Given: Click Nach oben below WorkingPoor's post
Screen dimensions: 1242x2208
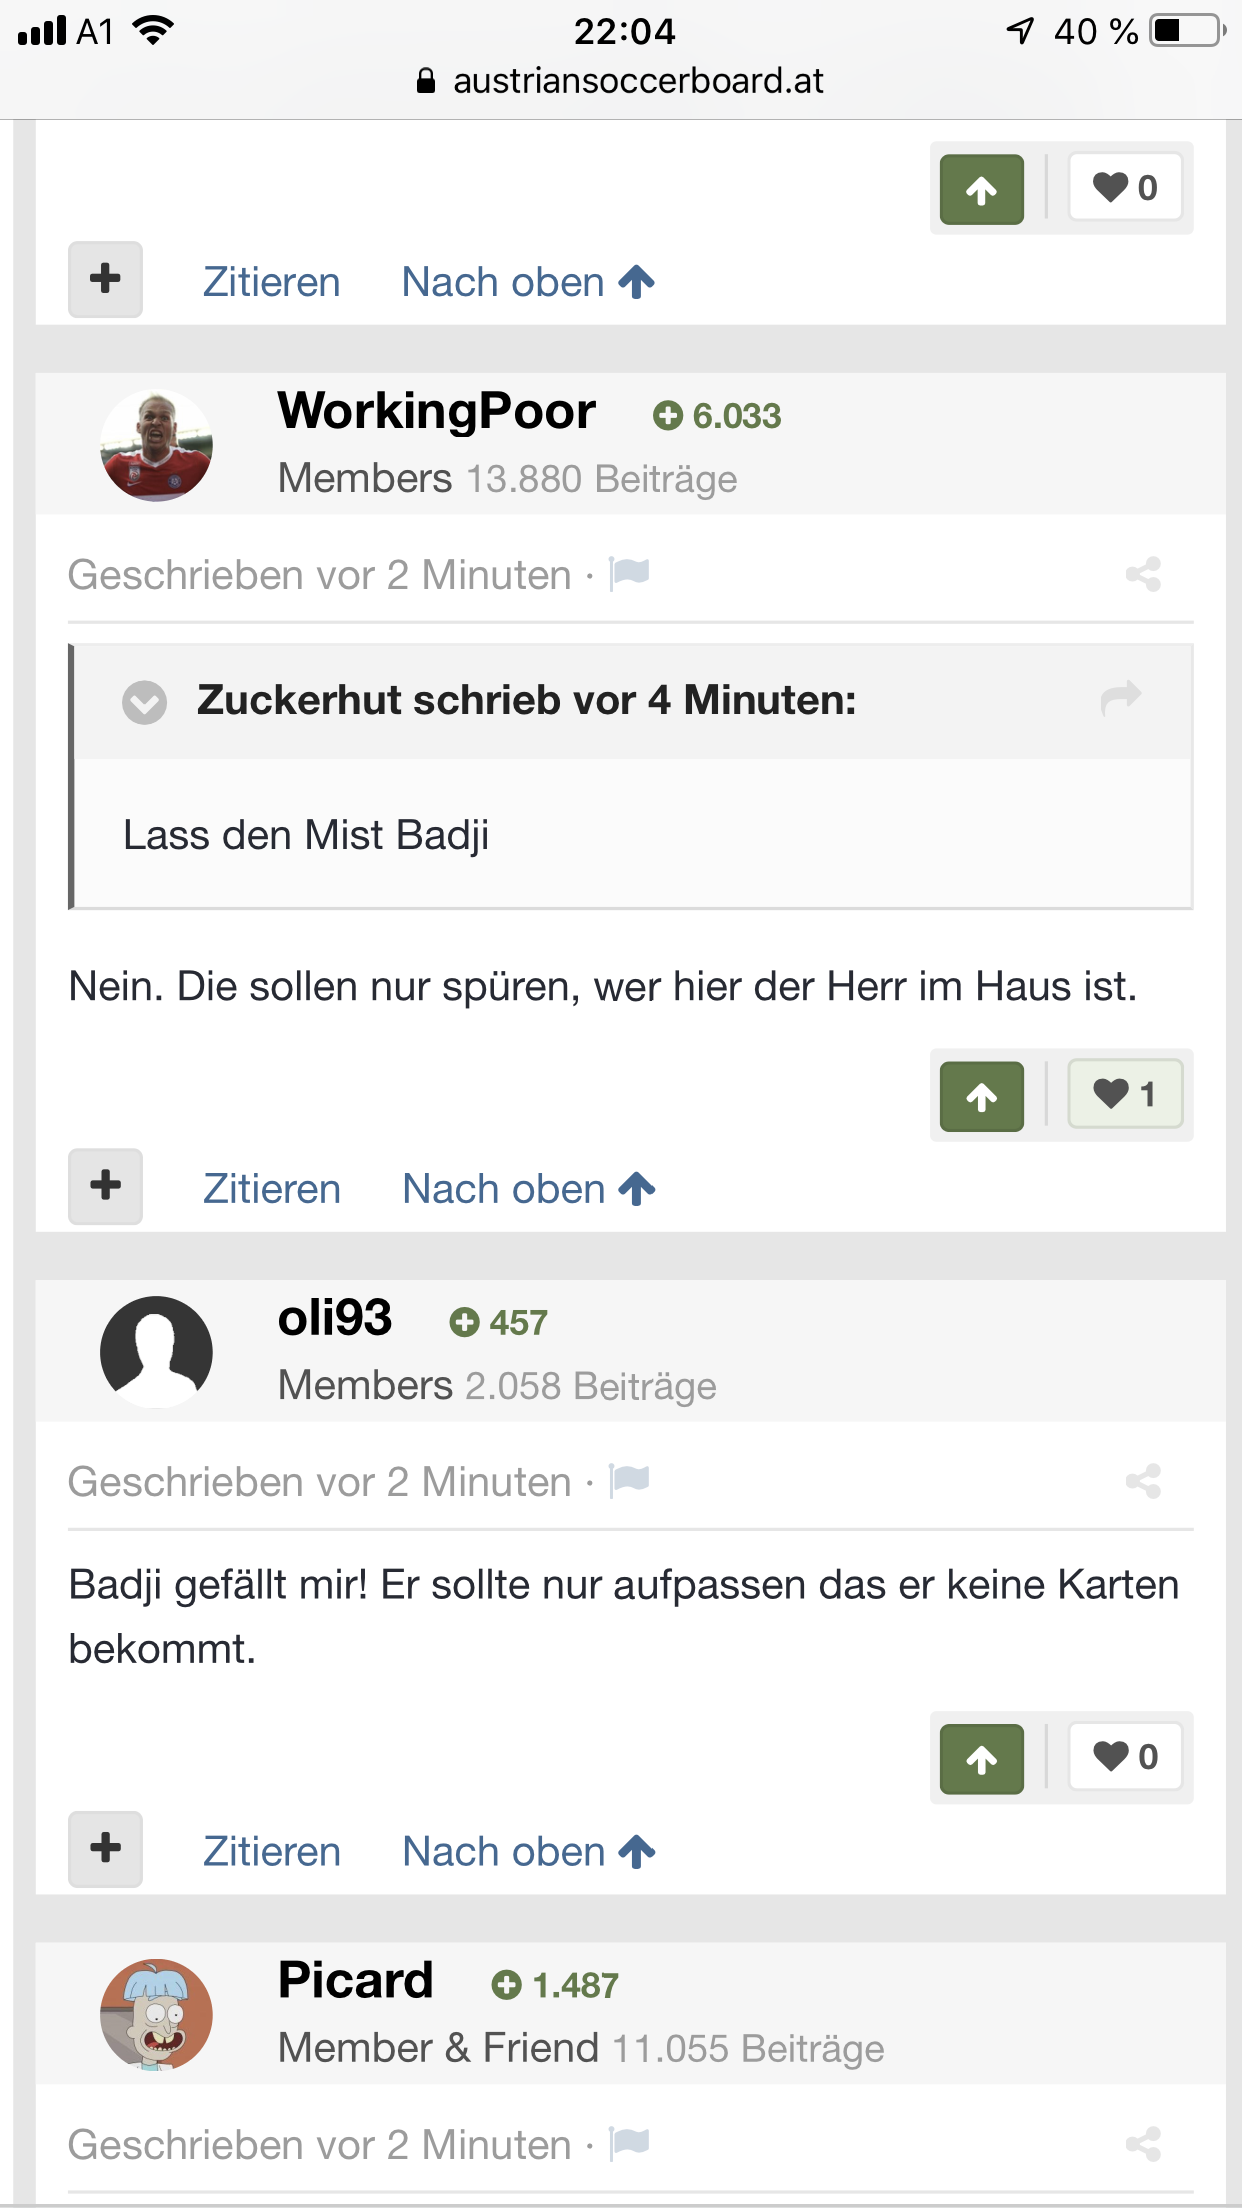Looking at the screenshot, I should tap(529, 1189).
